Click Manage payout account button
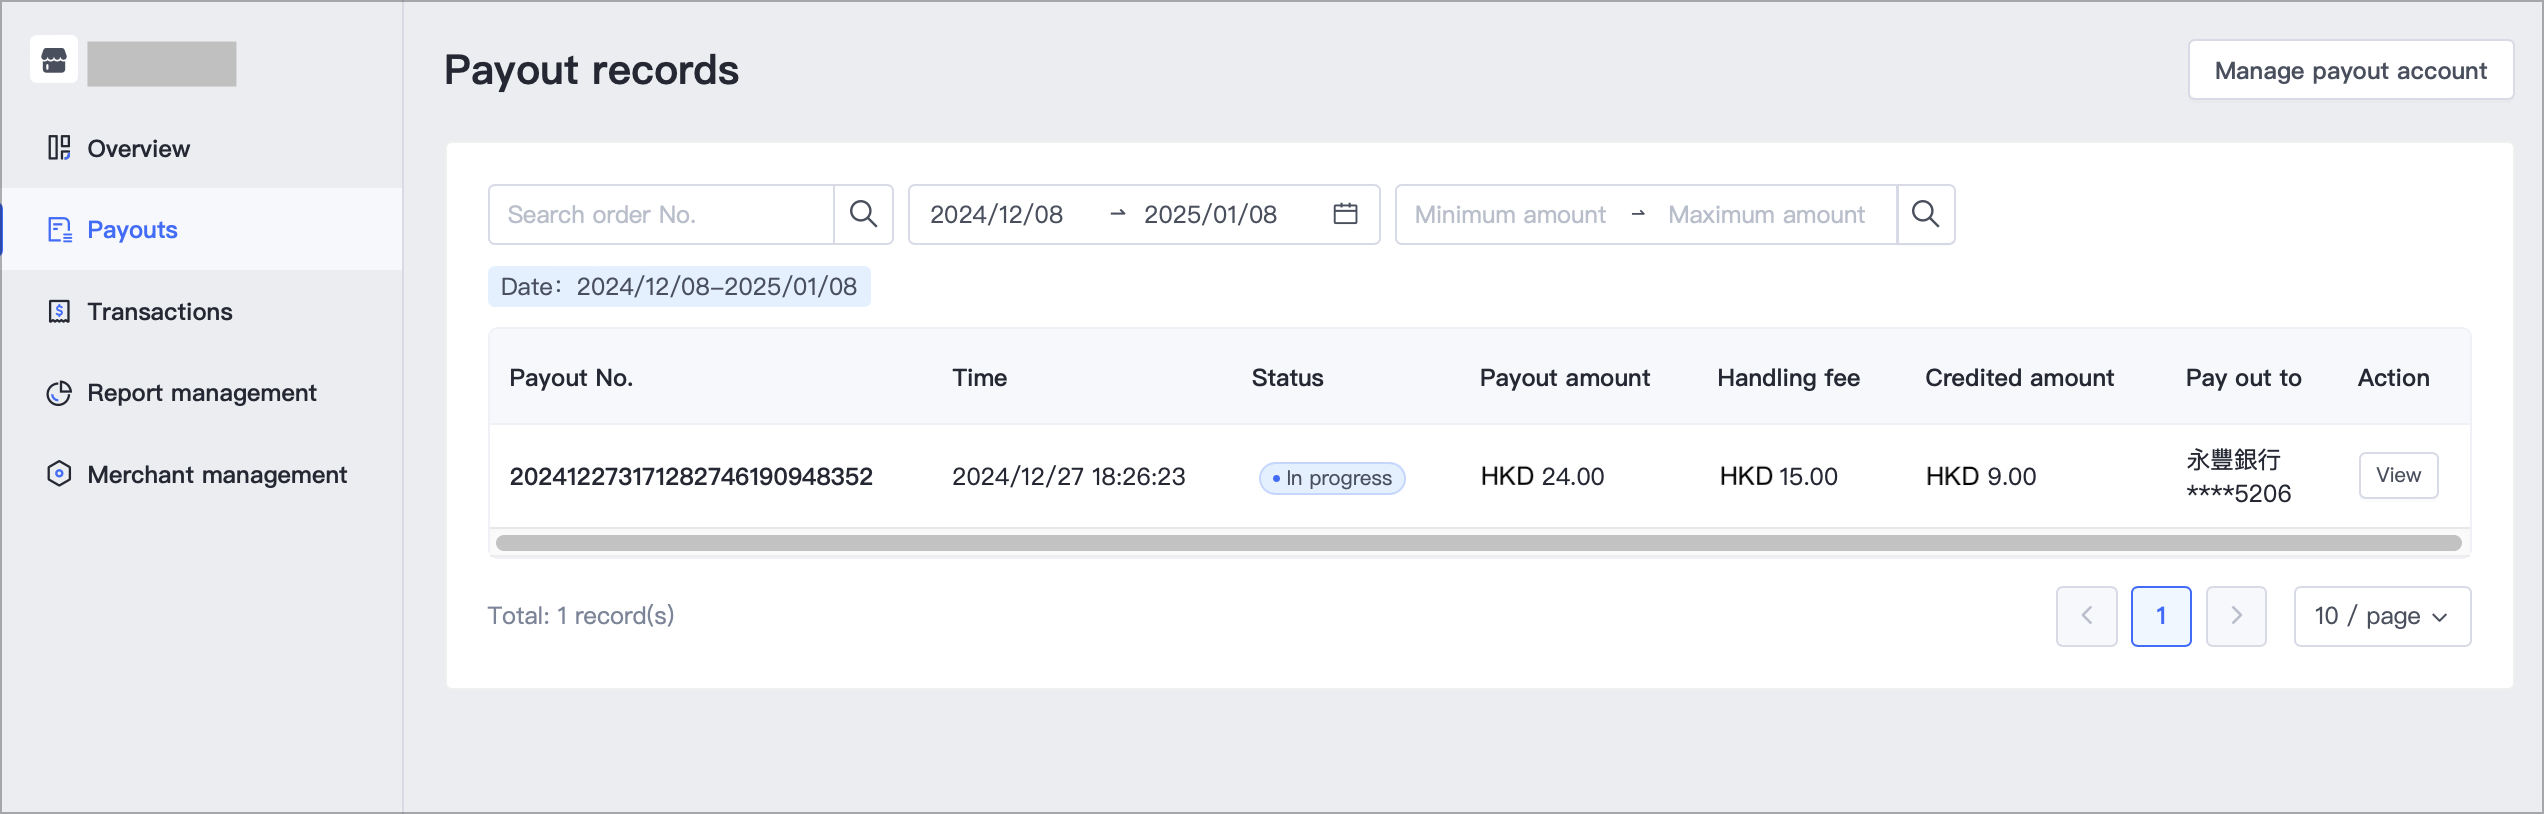This screenshot has width=2544, height=814. click(x=2350, y=70)
